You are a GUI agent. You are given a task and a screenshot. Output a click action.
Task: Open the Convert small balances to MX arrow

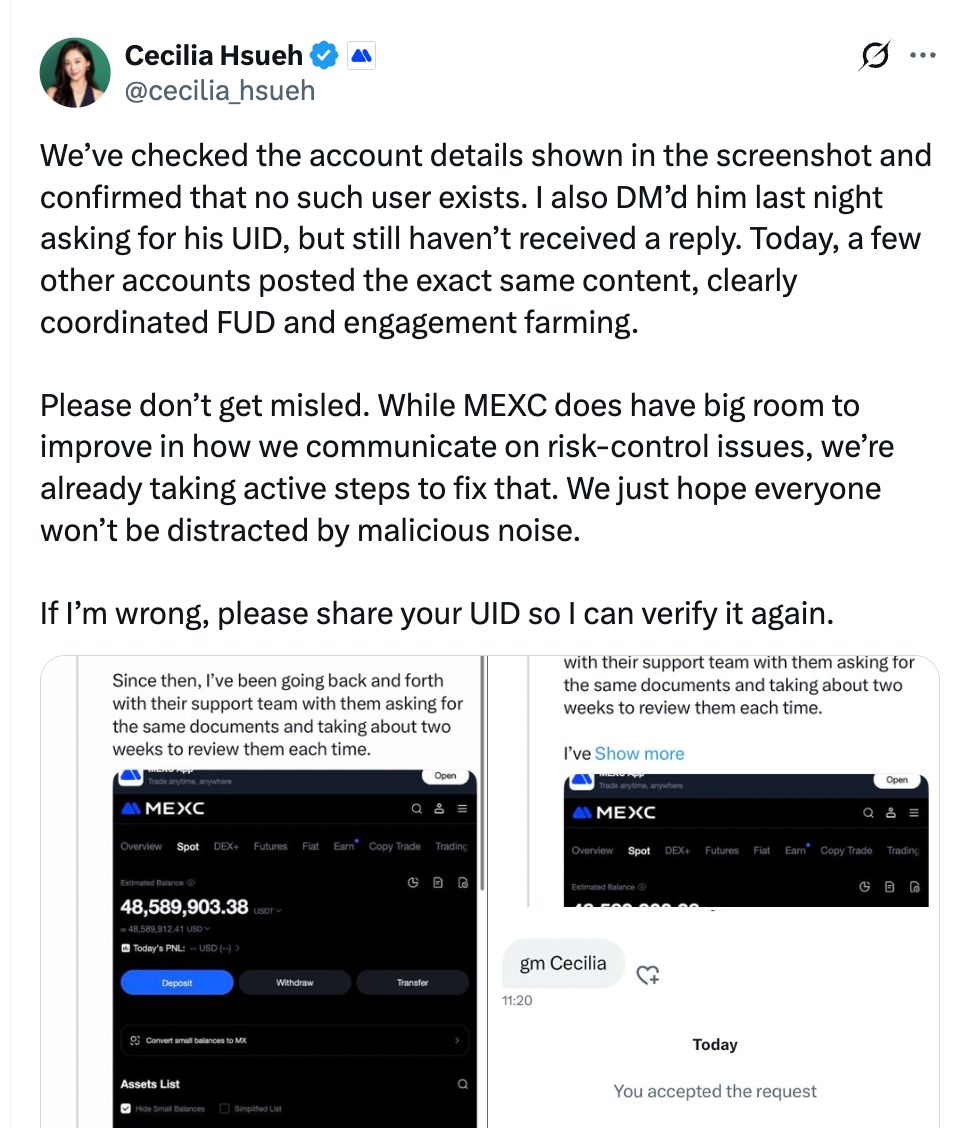coord(457,1040)
